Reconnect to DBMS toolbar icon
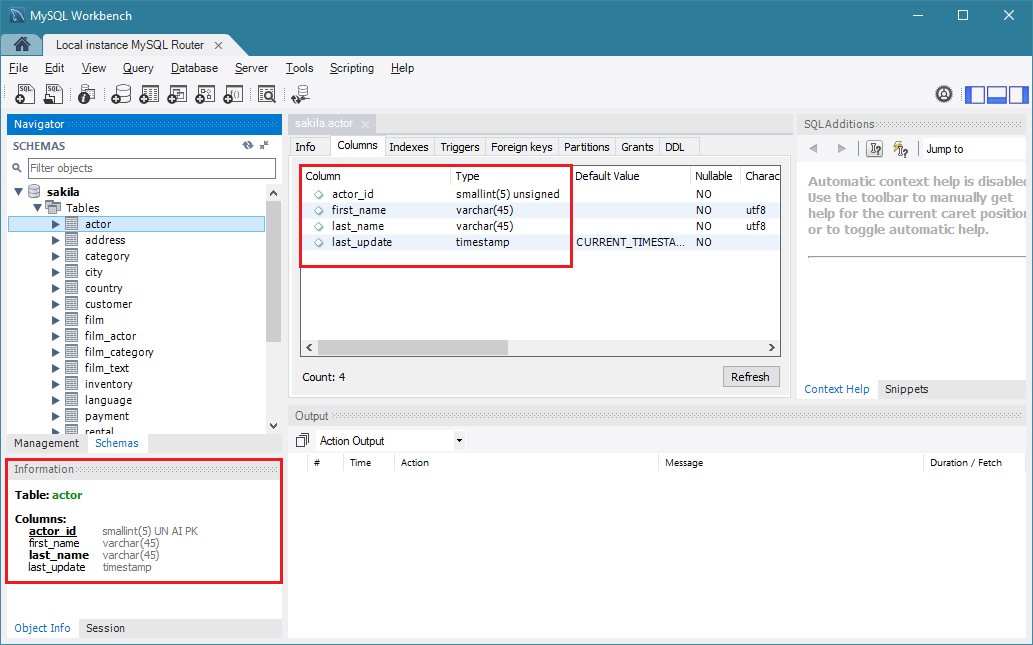Screen dimensions: 1033x645 (x=300, y=94)
